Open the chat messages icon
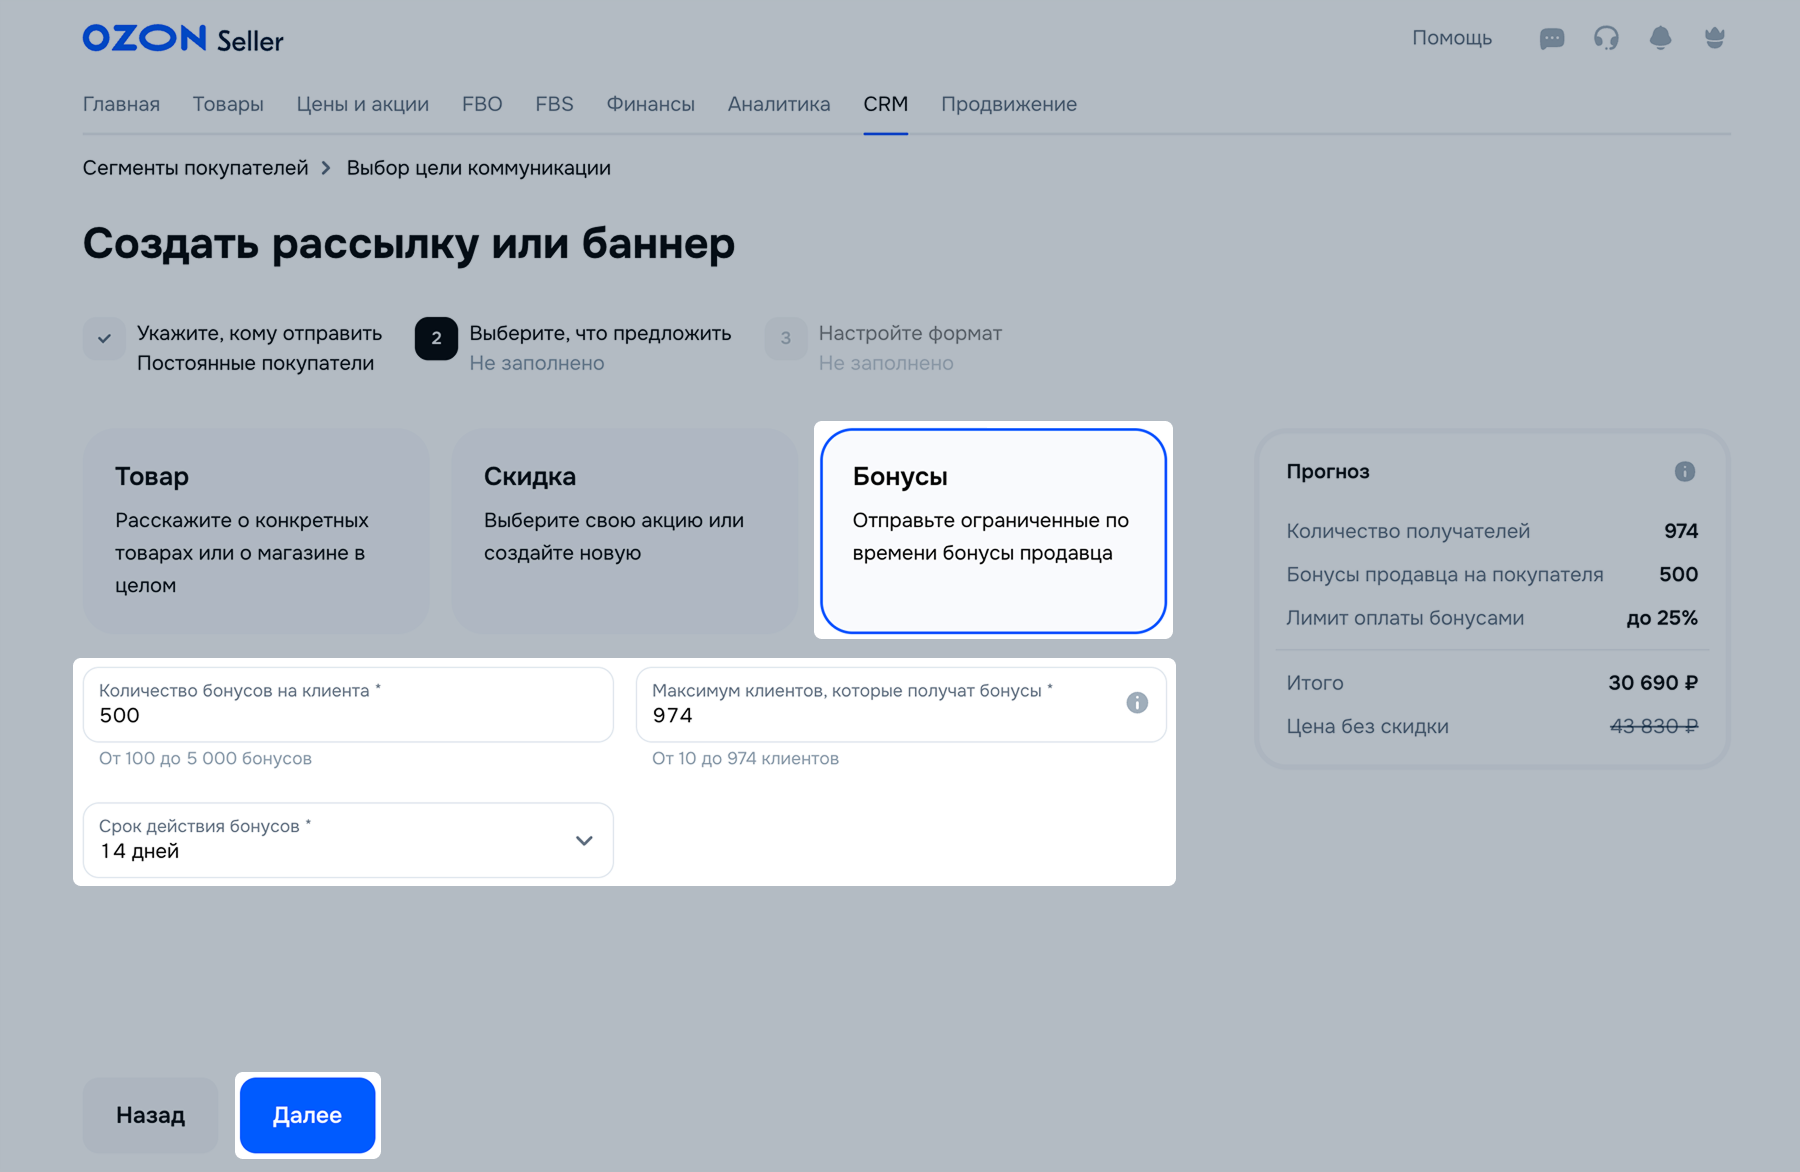The image size is (1800, 1172). click(1551, 39)
